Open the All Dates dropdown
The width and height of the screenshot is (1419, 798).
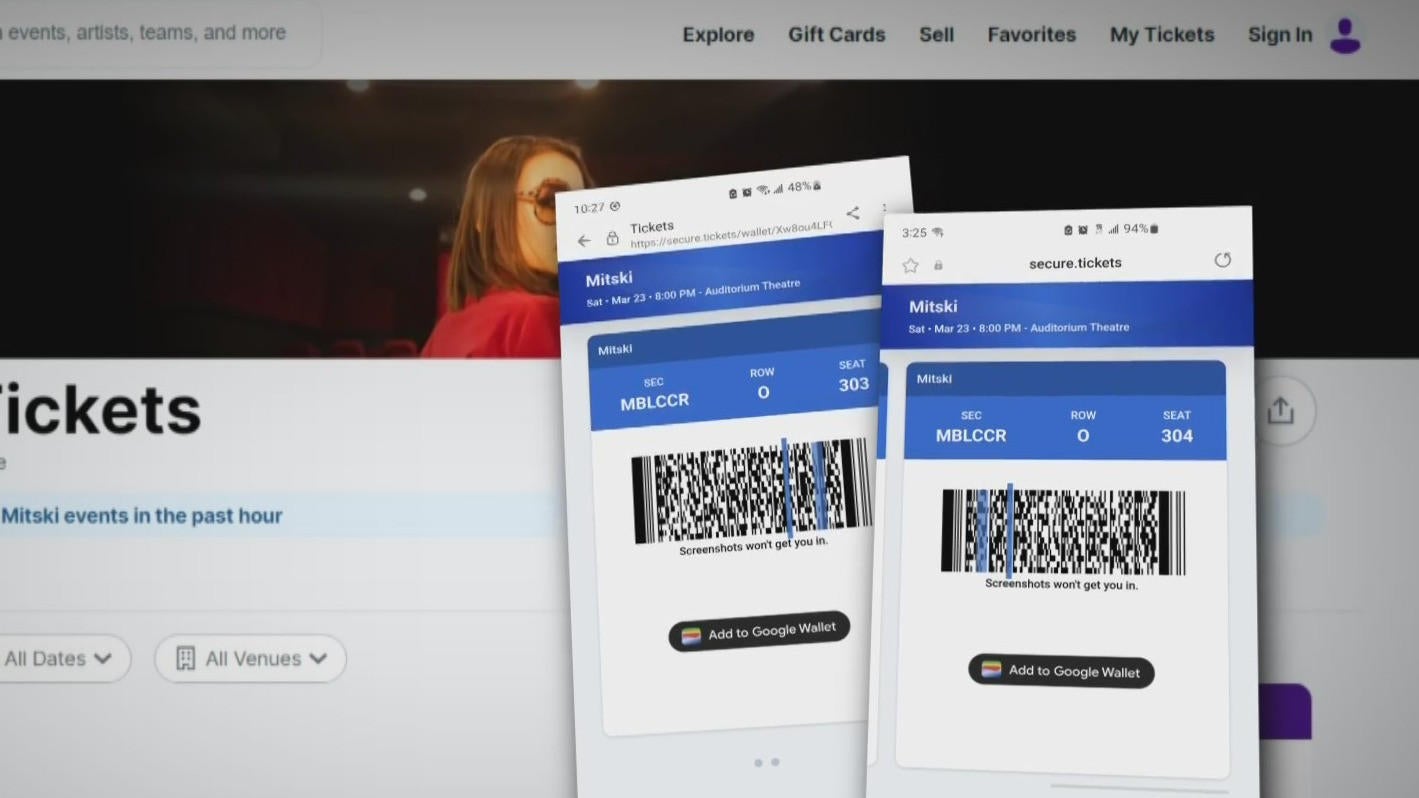point(55,658)
